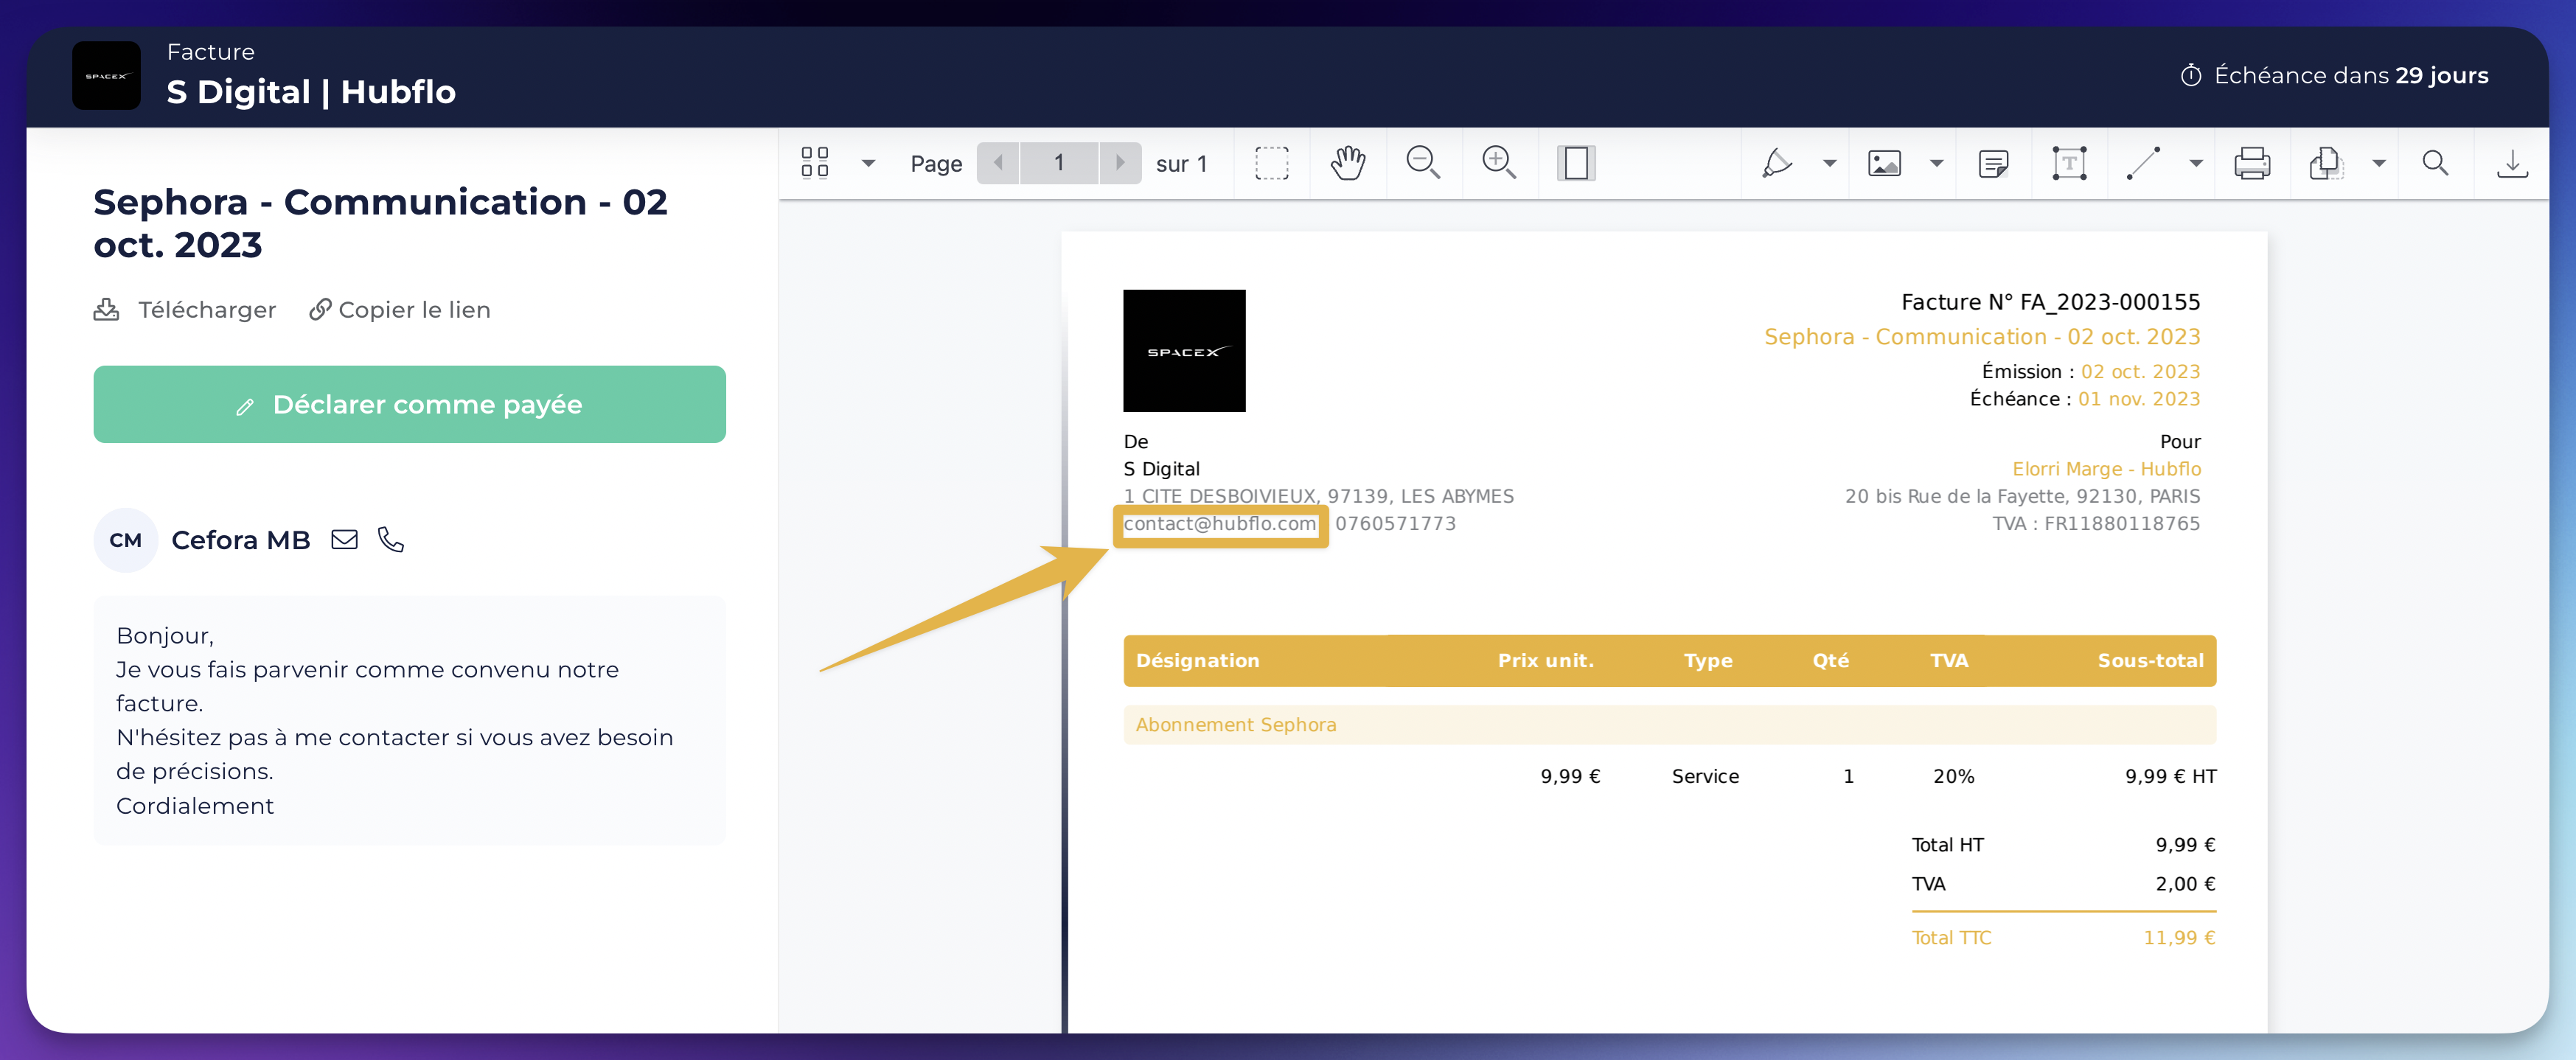The image size is (2576, 1060).
Task: Select the marquee selection tool
Action: click(x=1272, y=163)
